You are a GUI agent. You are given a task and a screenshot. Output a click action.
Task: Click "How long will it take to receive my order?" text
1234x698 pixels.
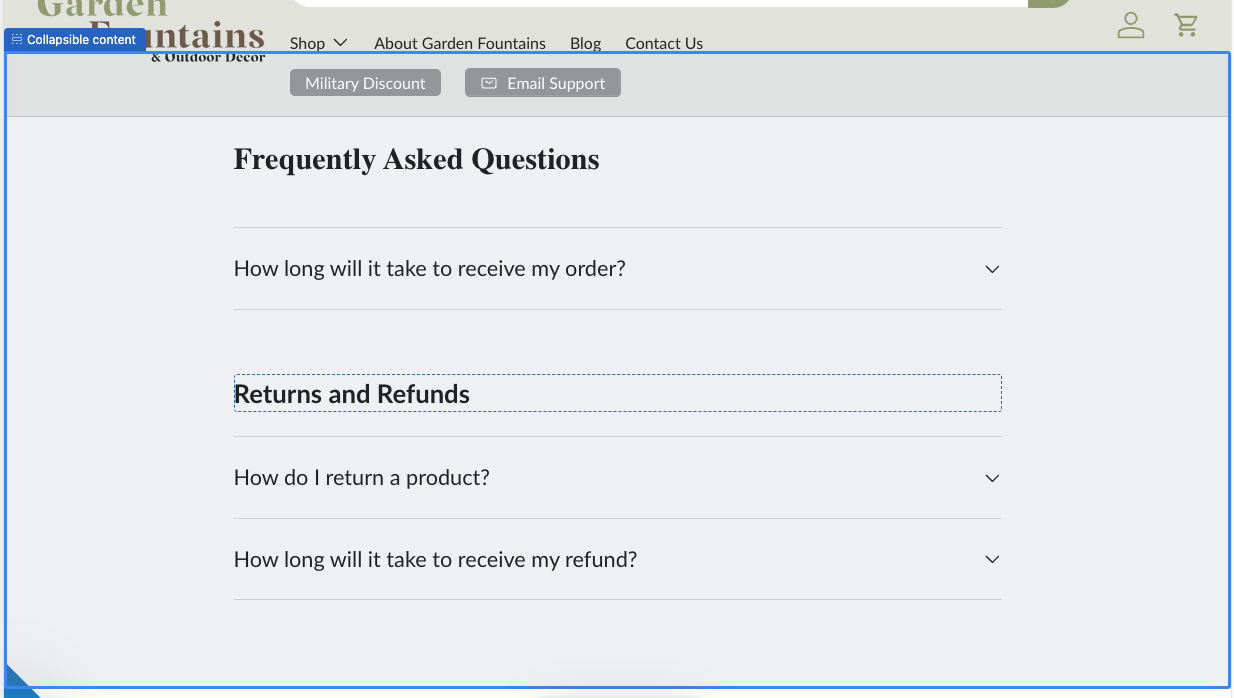click(x=429, y=269)
